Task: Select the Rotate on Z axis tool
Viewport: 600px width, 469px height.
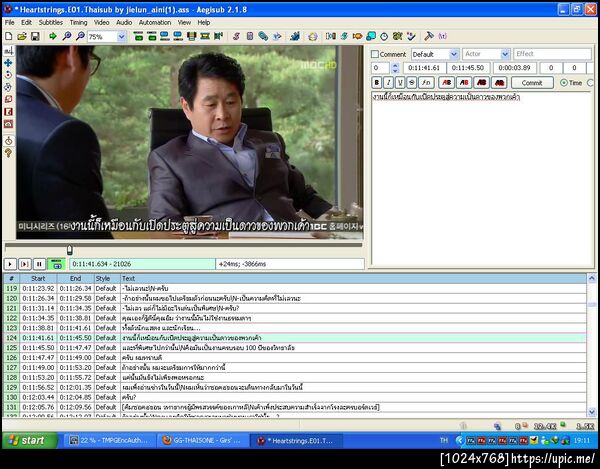Action: [x=8, y=75]
